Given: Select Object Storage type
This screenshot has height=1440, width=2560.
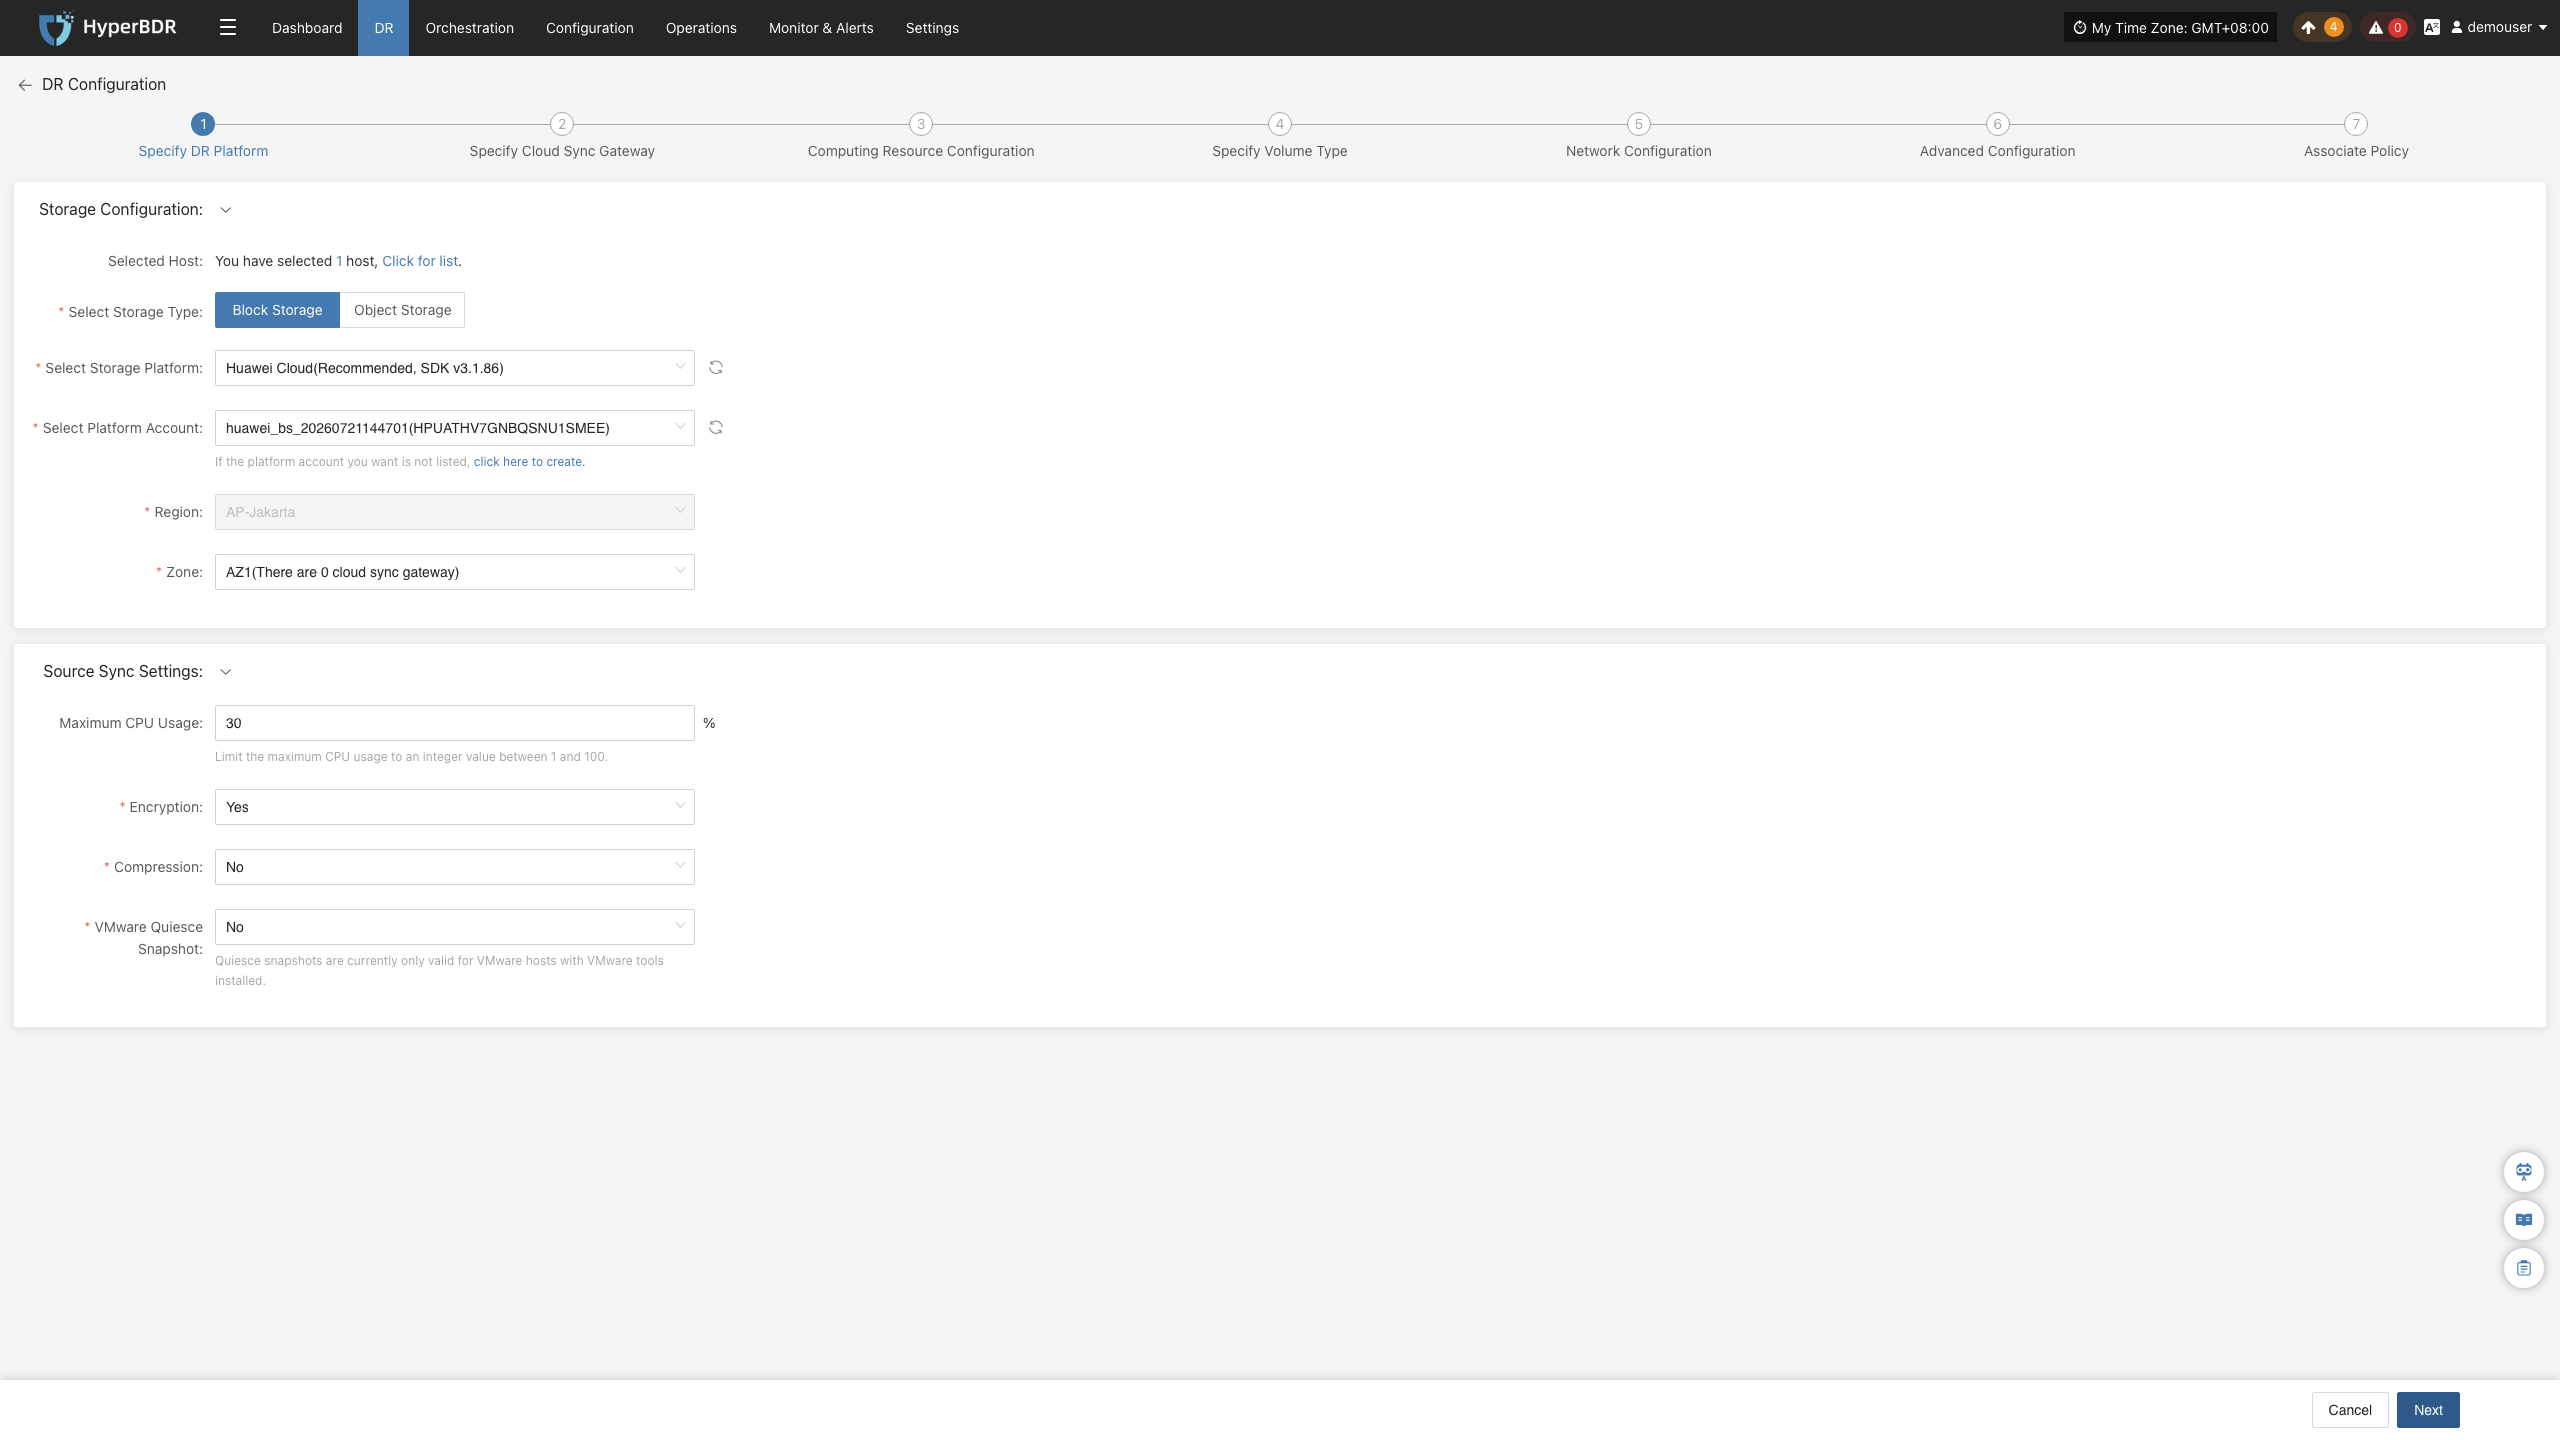Looking at the screenshot, I should pyautogui.click(x=402, y=310).
